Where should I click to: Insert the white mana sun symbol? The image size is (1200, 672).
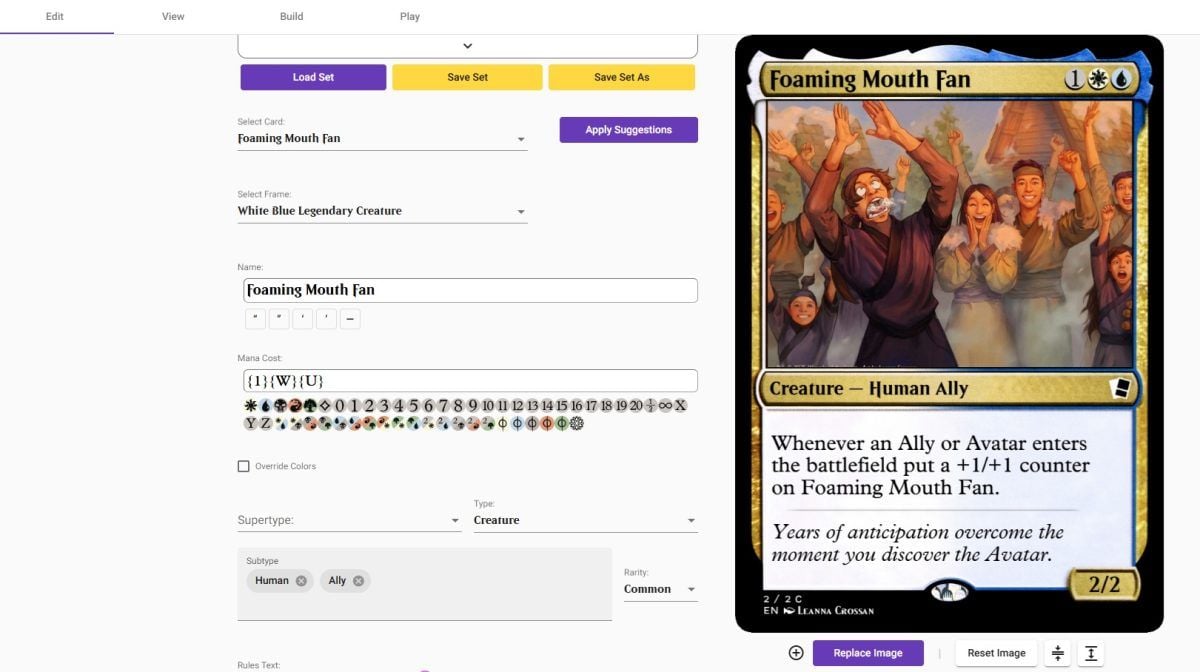point(251,406)
